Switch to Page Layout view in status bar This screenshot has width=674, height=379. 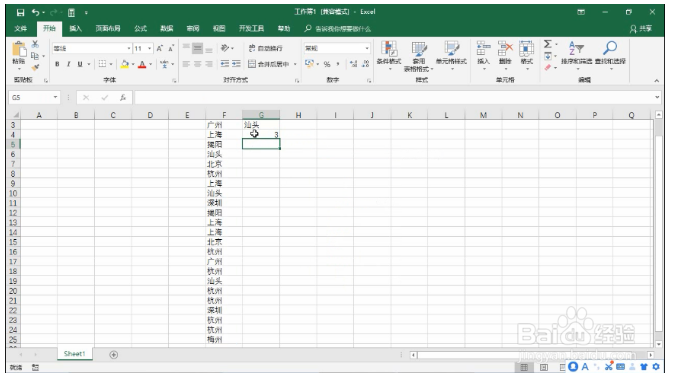coord(544,367)
